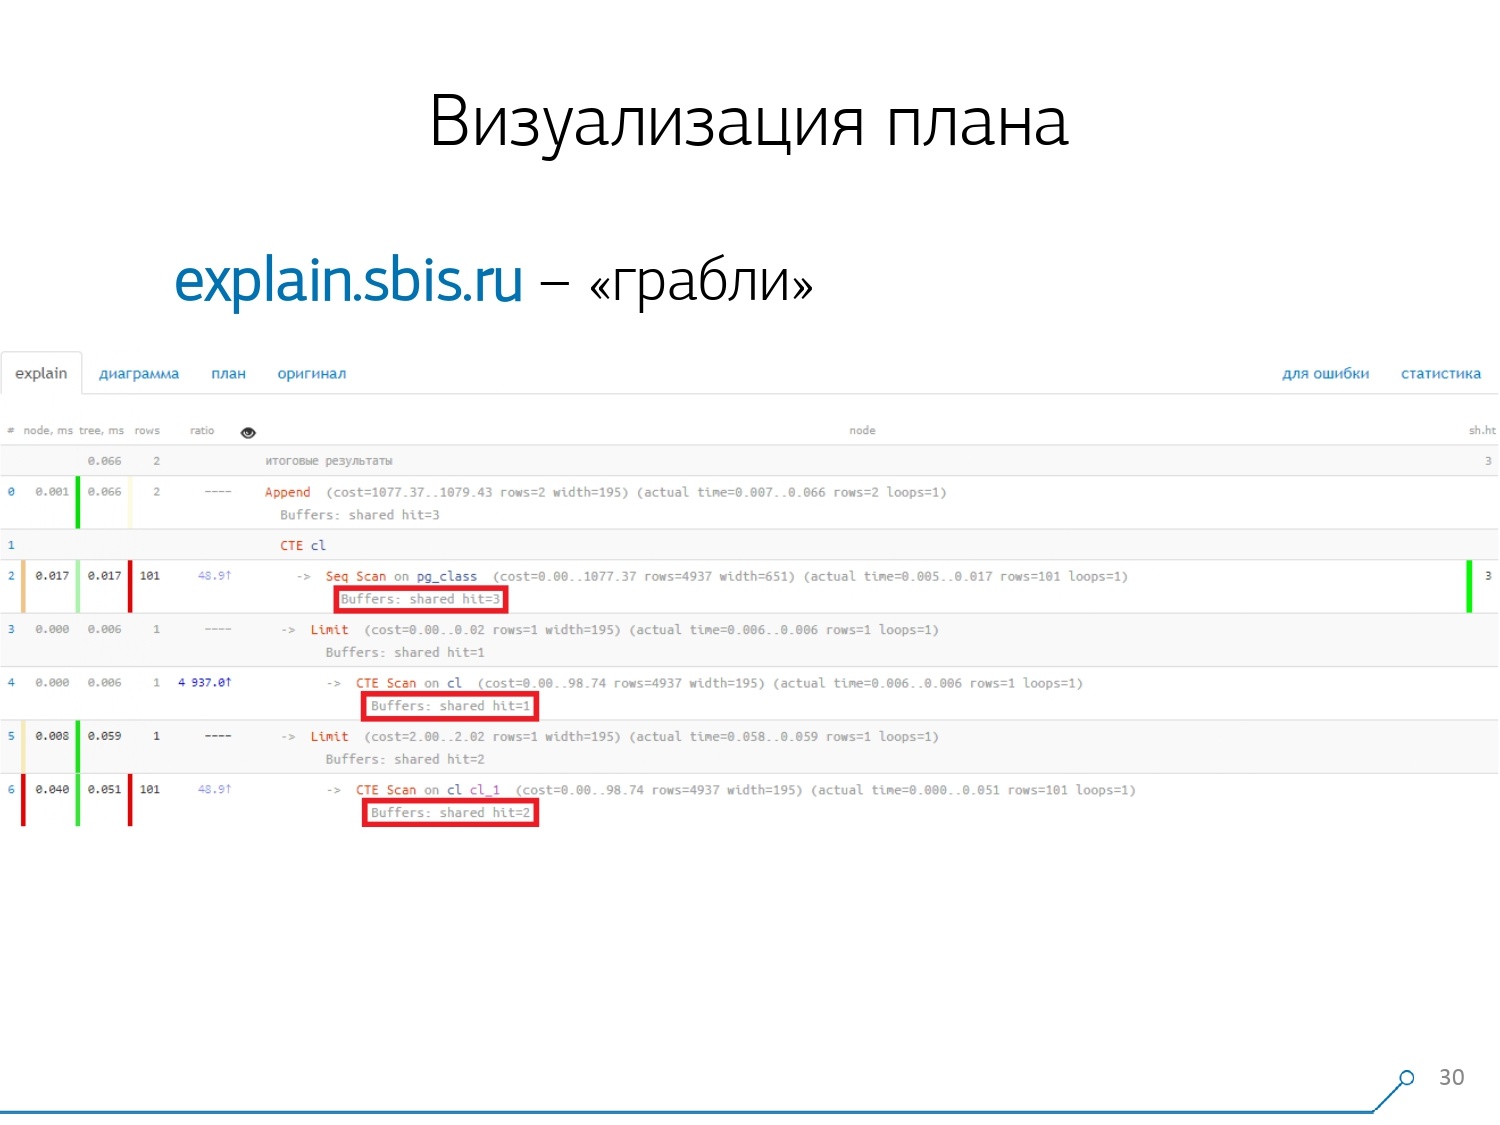
Task: Select Limit node in row 5
Action: click(x=329, y=737)
